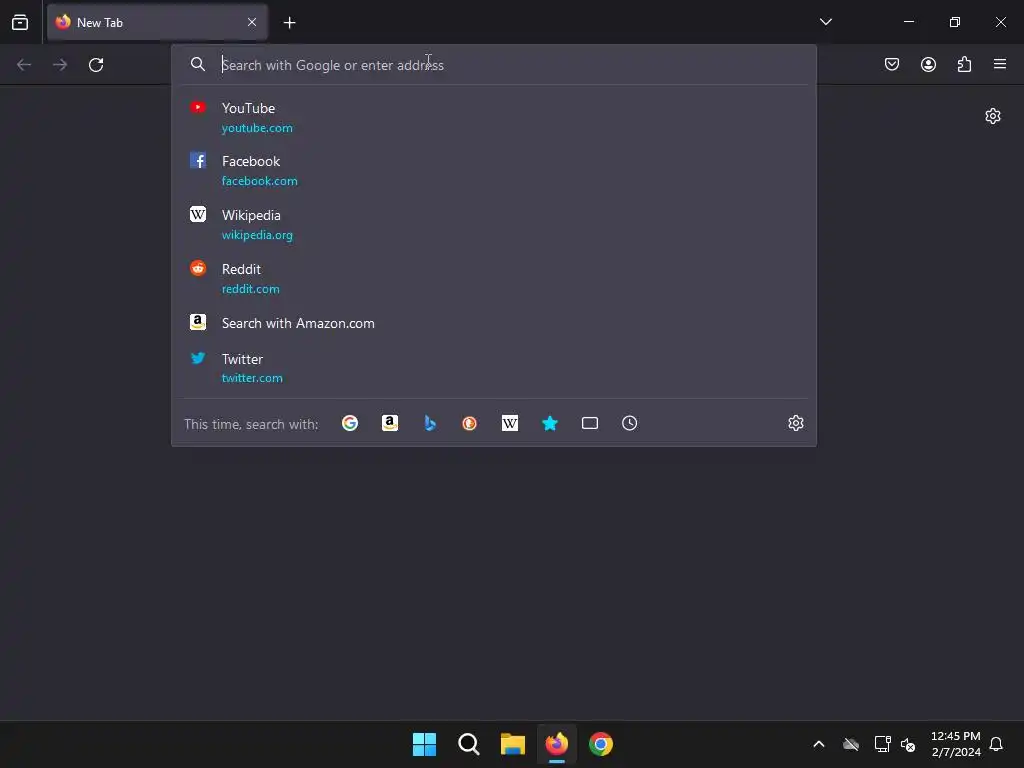Viewport: 1024px width, 768px height.
Task: Open facebook.com link
Action: coord(259,181)
